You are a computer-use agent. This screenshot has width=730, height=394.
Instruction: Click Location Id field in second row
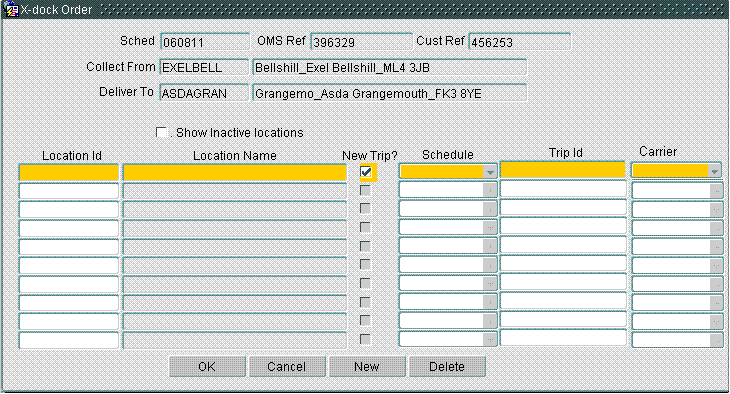[x=69, y=191]
